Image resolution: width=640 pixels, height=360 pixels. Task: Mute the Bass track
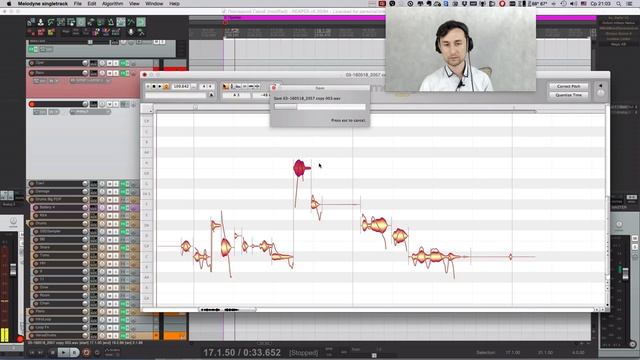point(109,73)
